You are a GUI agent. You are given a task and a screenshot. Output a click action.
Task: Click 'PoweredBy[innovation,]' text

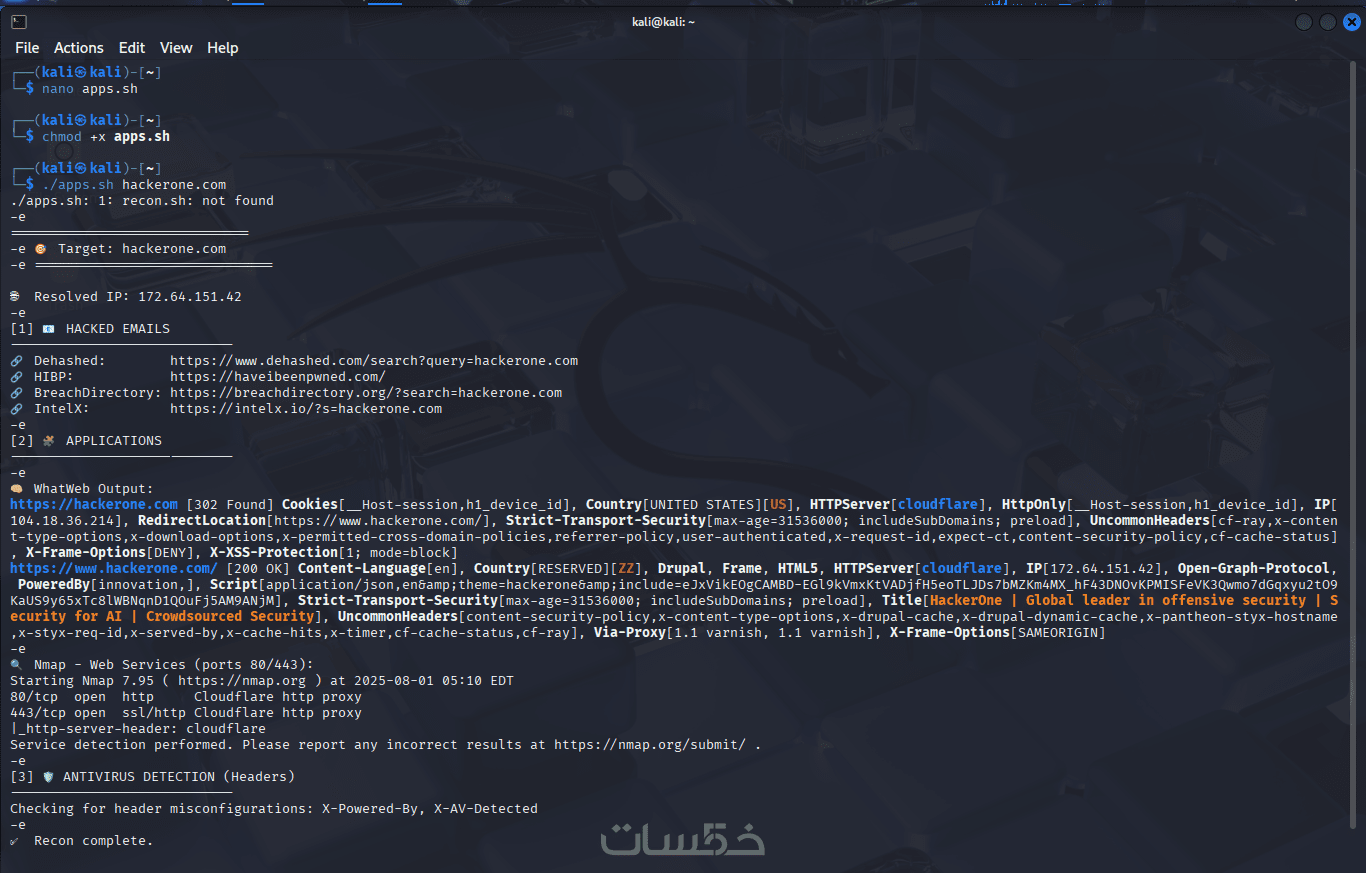click(x=106, y=585)
